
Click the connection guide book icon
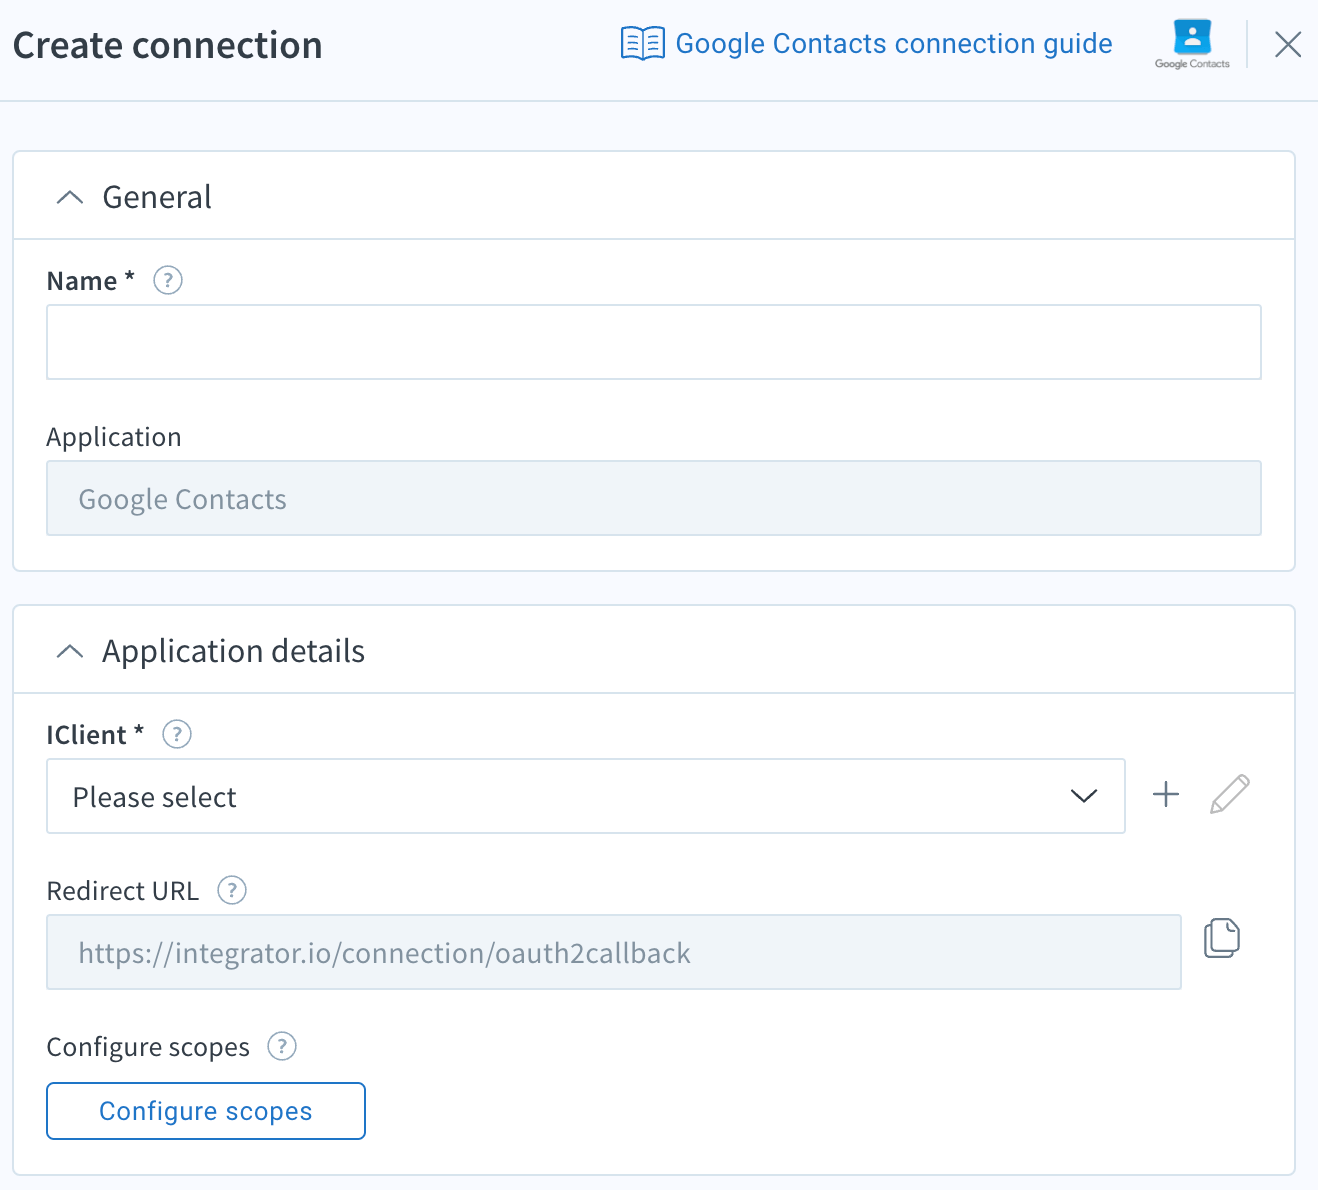642,44
